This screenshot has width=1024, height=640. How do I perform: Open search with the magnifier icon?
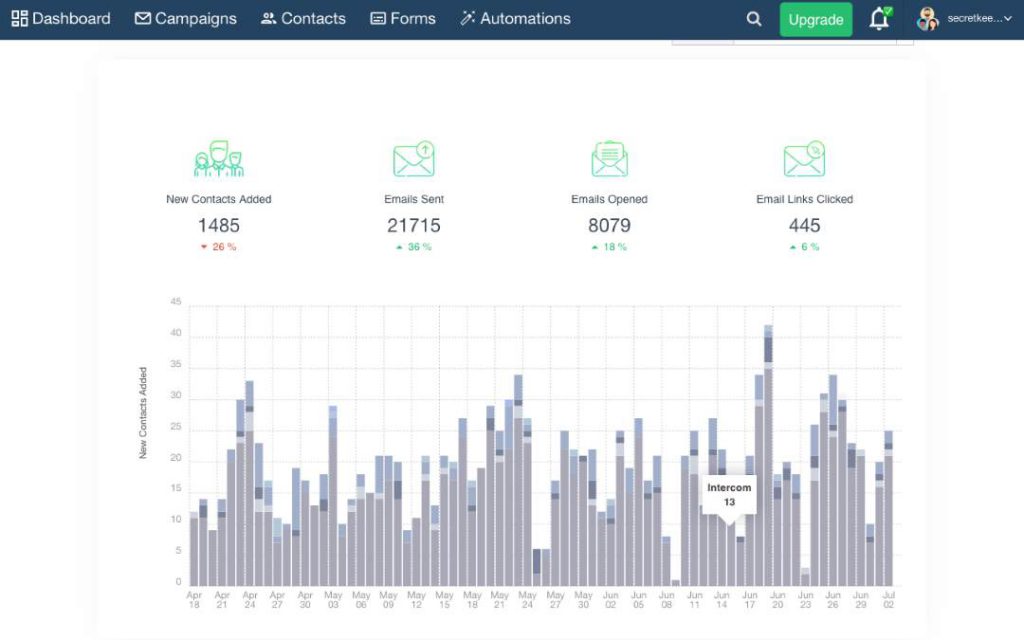[754, 19]
